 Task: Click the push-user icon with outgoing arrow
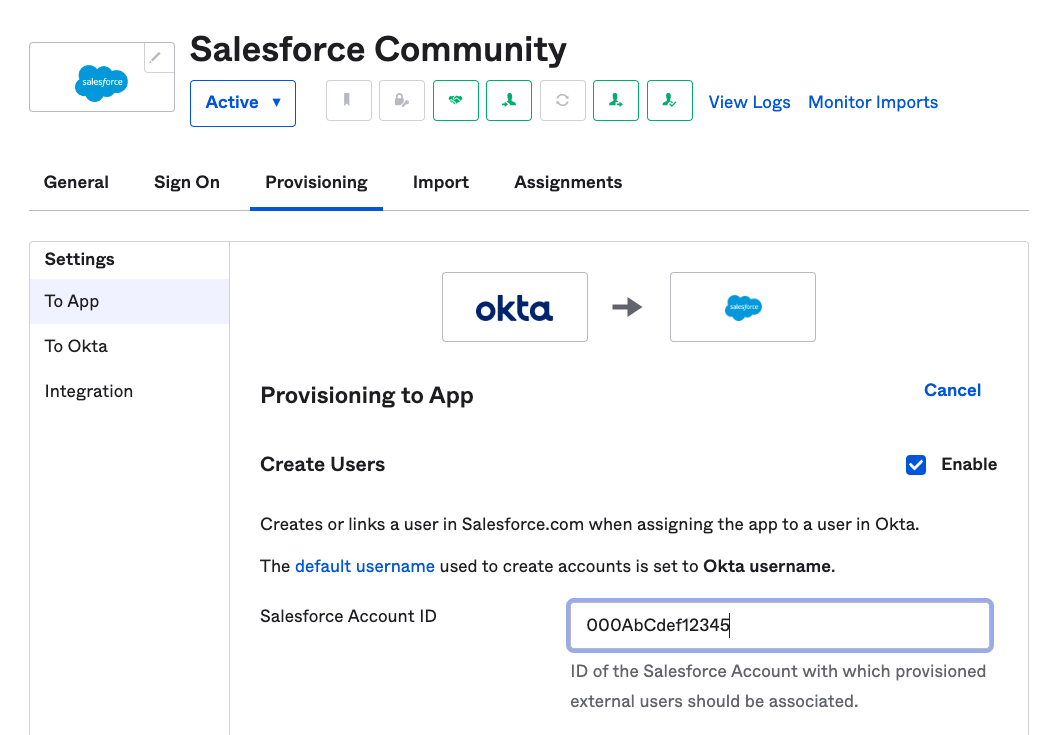coord(616,100)
